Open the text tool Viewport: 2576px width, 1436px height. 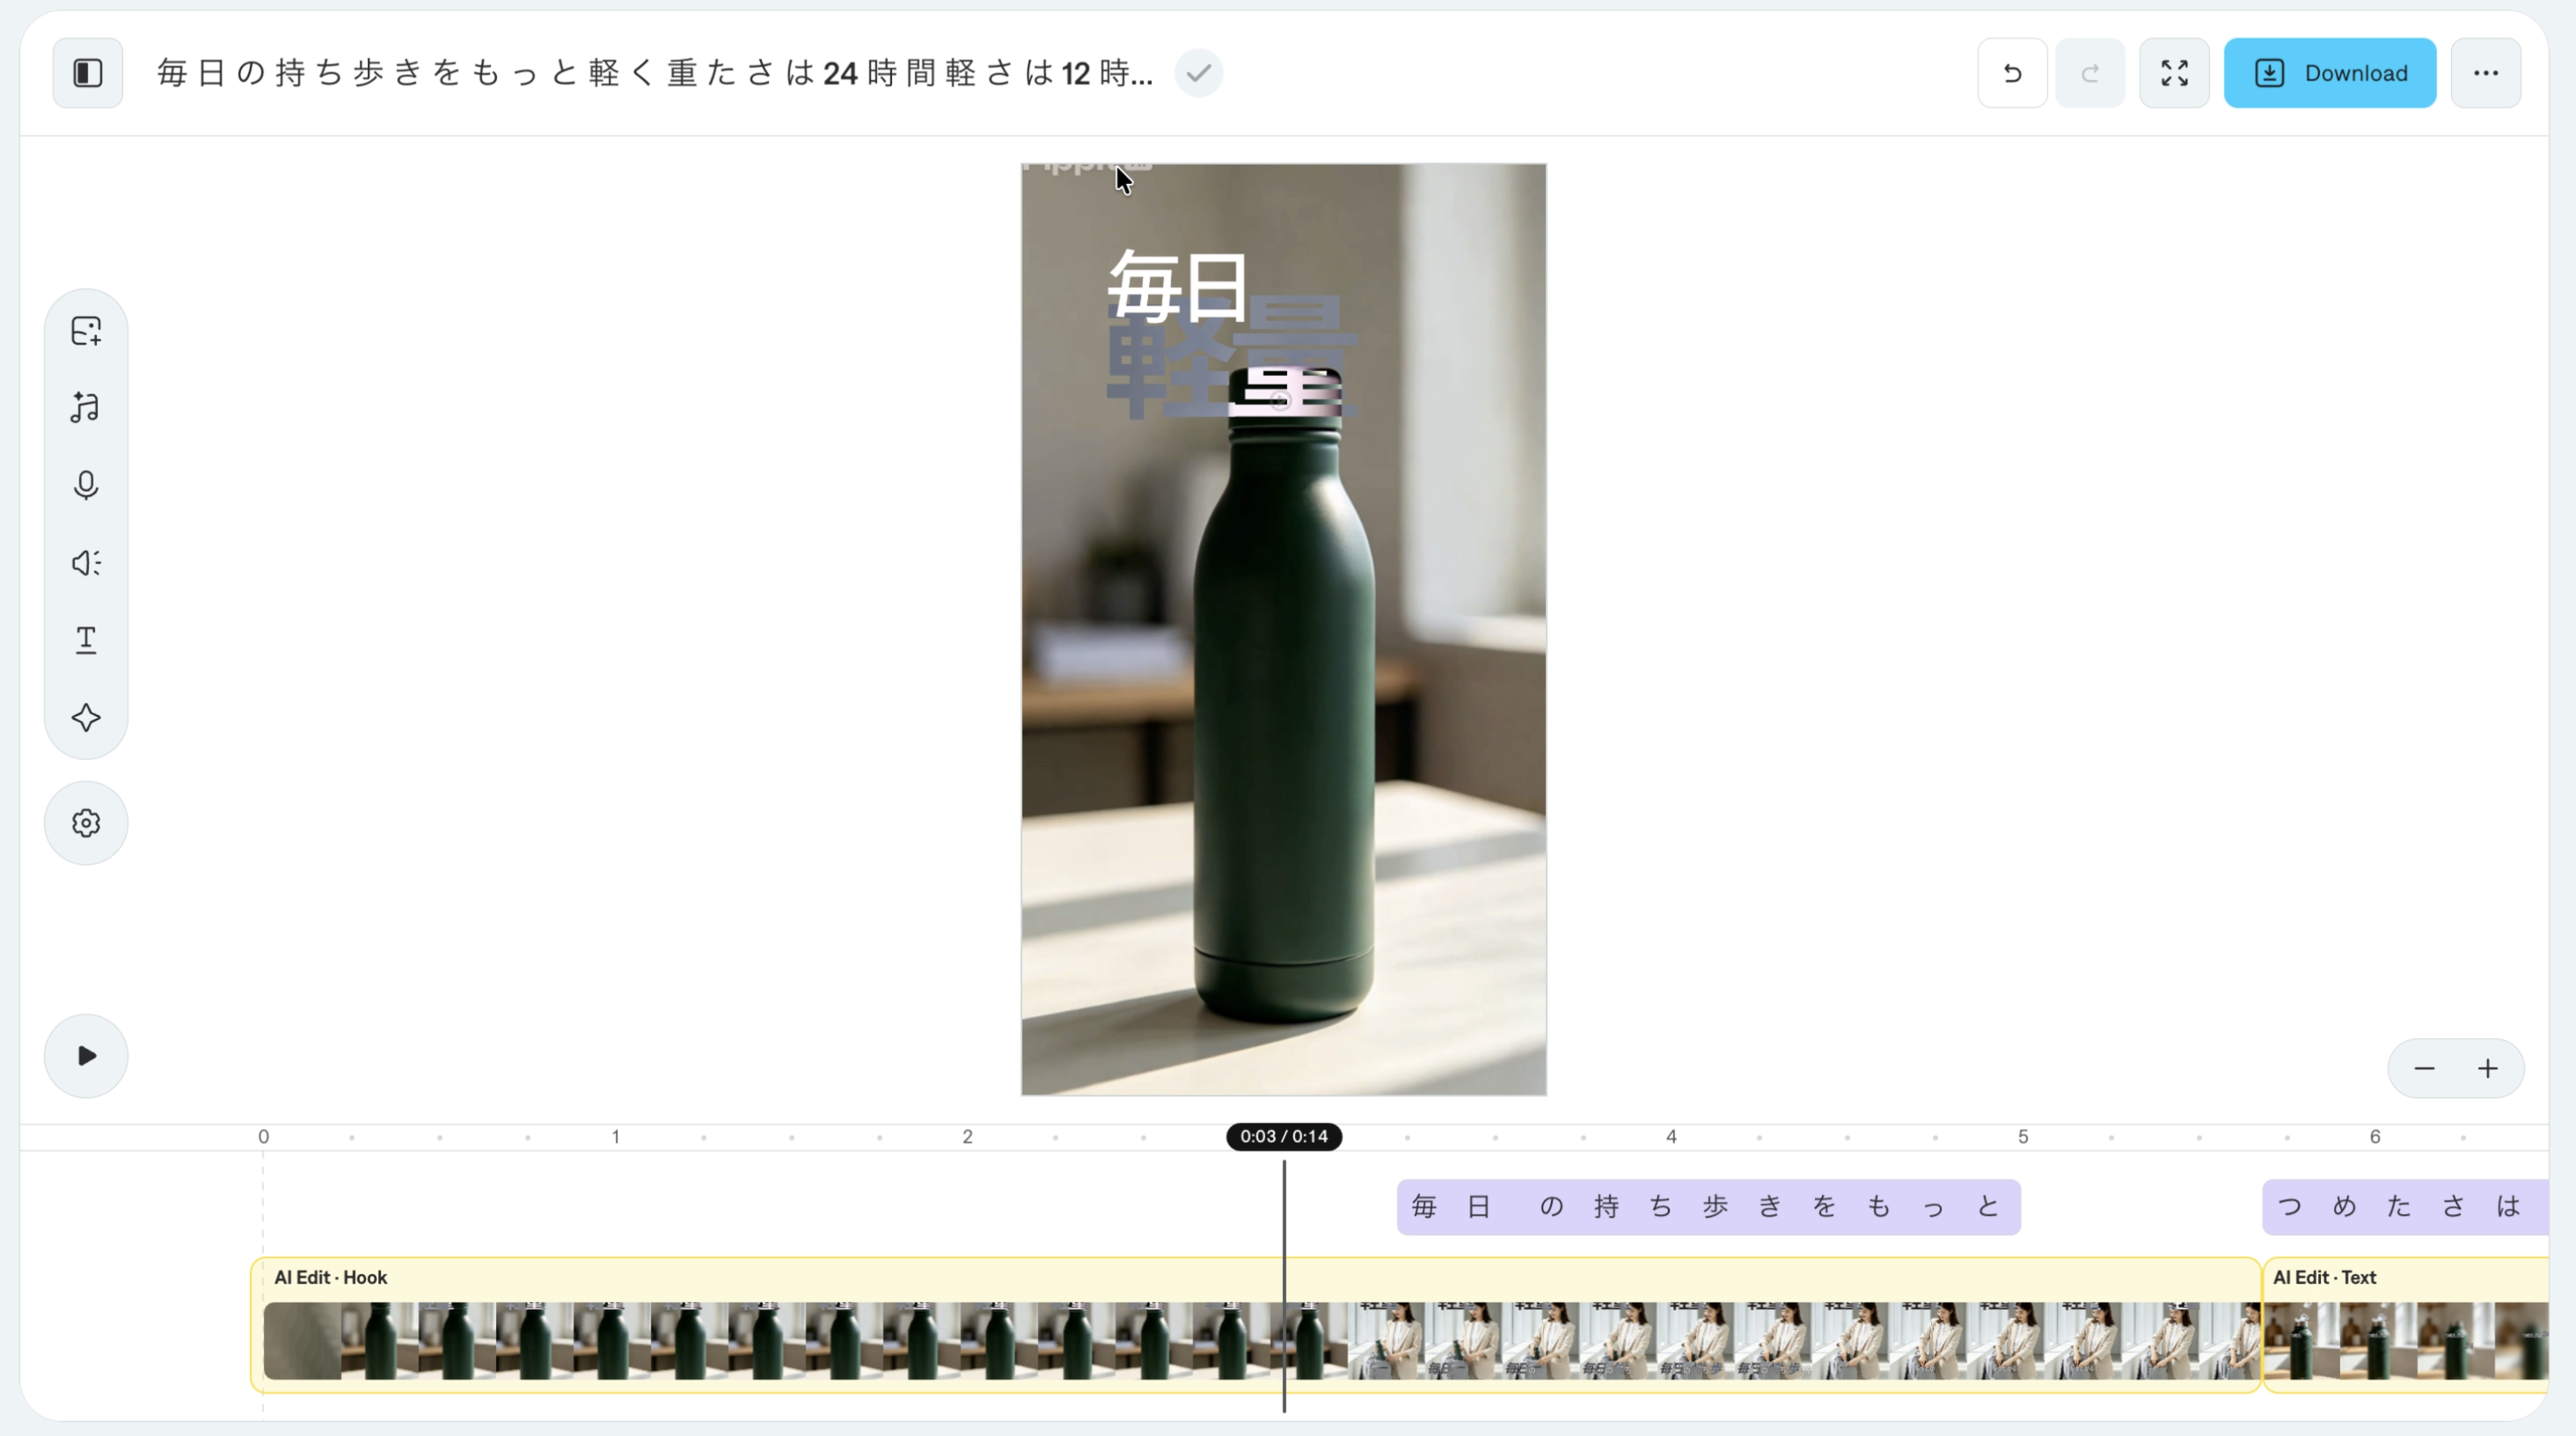tap(86, 640)
